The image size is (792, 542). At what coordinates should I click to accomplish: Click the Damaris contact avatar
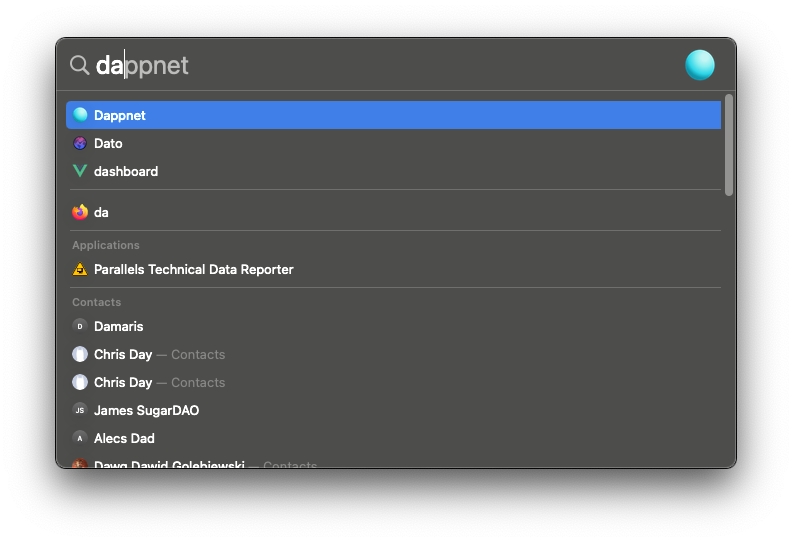(80, 326)
